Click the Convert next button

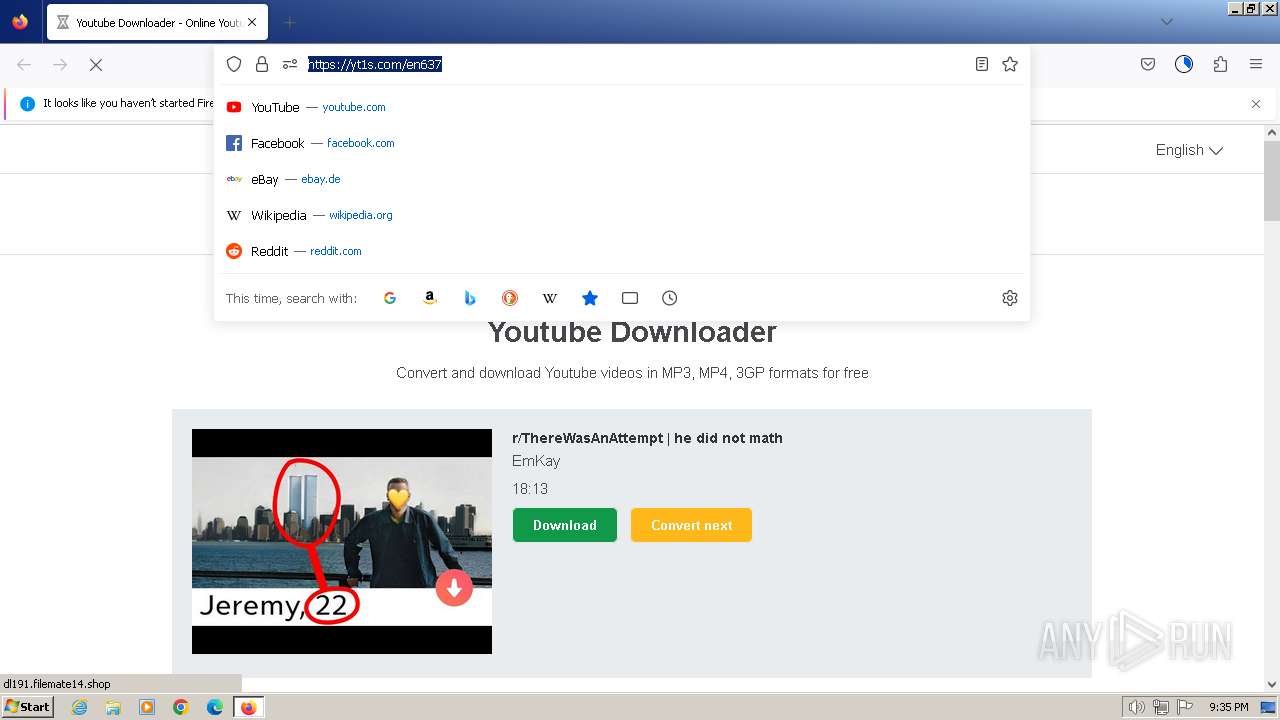click(x=691, y=525)
